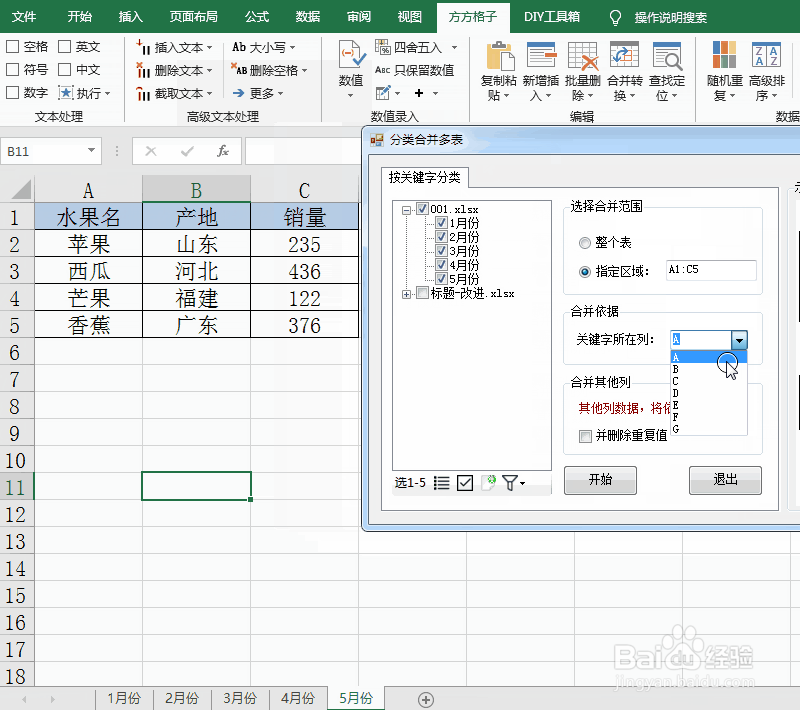800x710 pixels.
Task: Click the 新增插入 icon
Action: (x=541, y=55)
